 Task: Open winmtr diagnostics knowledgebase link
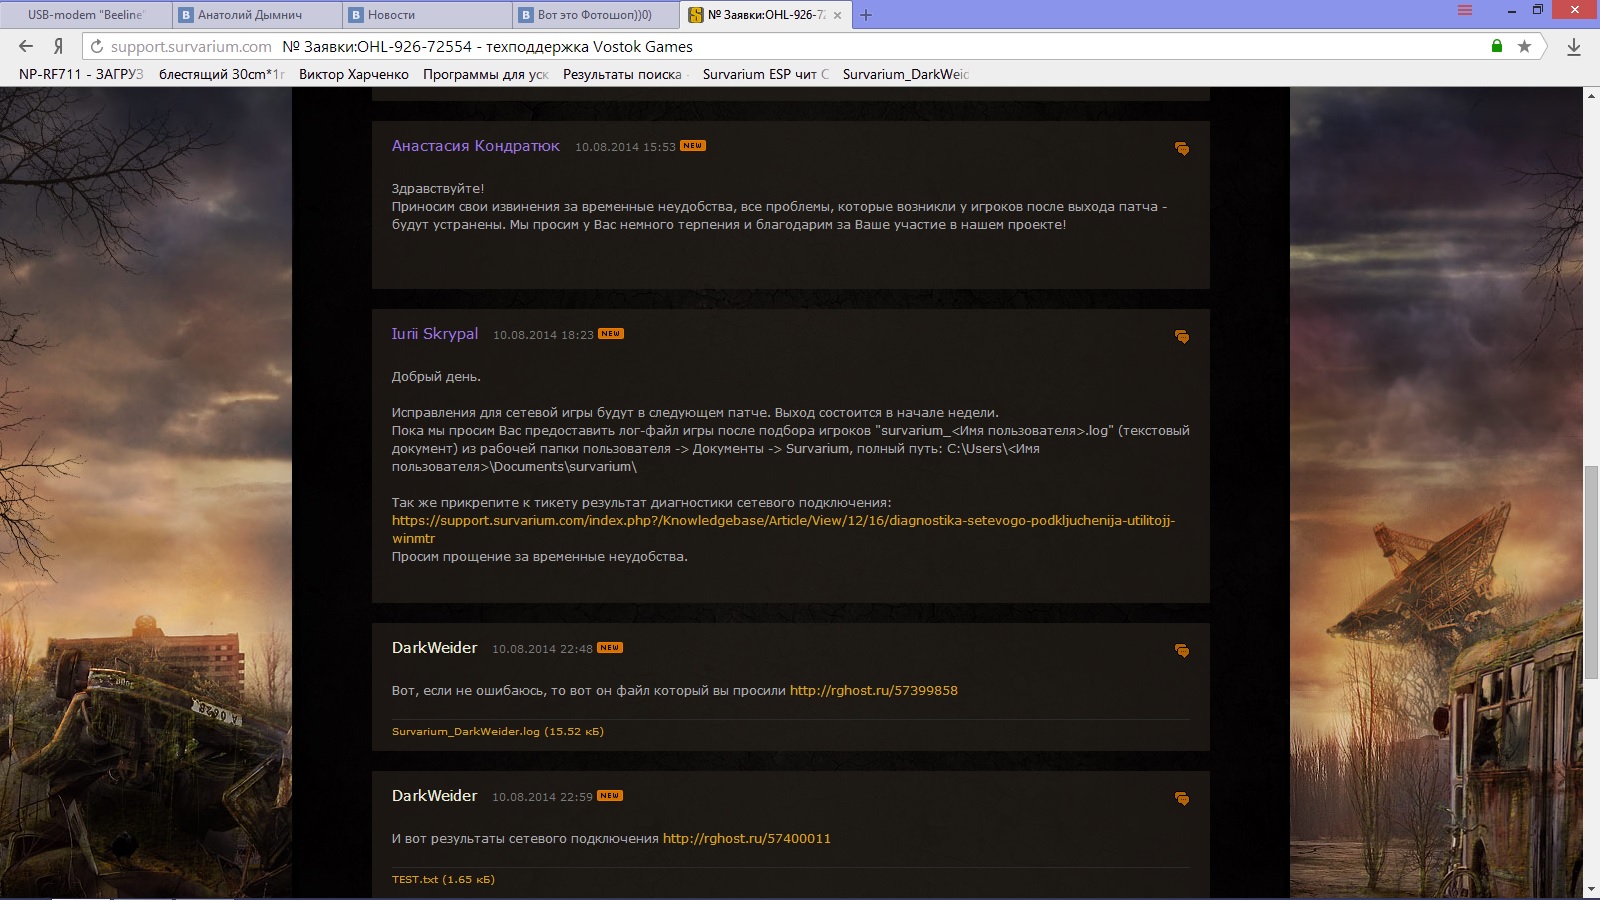(x=783, y=529)
